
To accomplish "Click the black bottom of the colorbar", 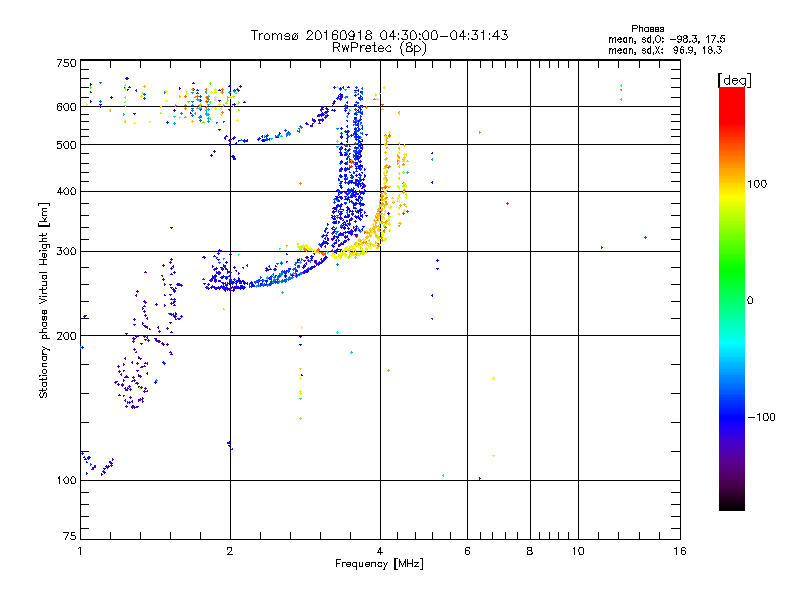I will click(x=732, y=503).
